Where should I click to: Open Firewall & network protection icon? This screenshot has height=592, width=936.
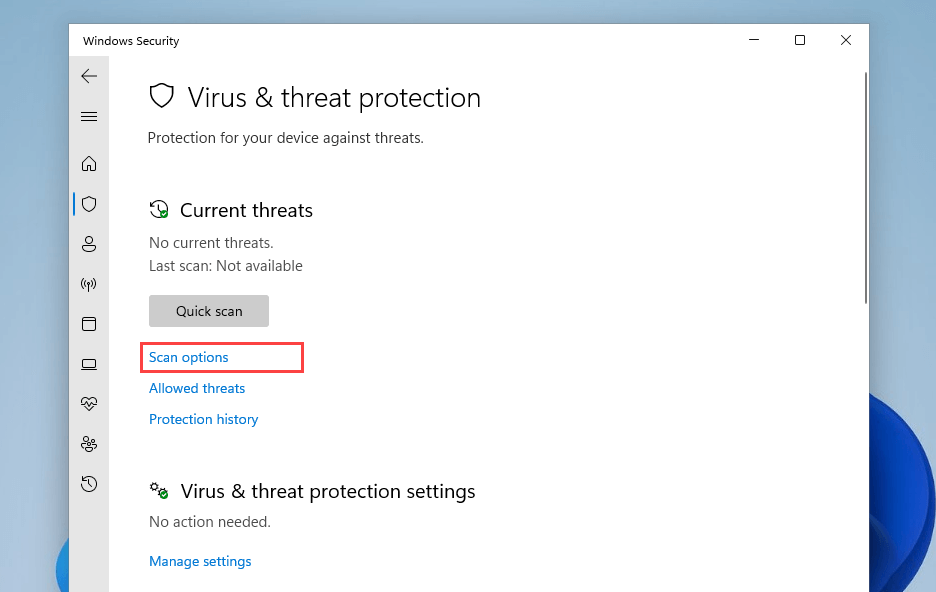tap(89, 284)
